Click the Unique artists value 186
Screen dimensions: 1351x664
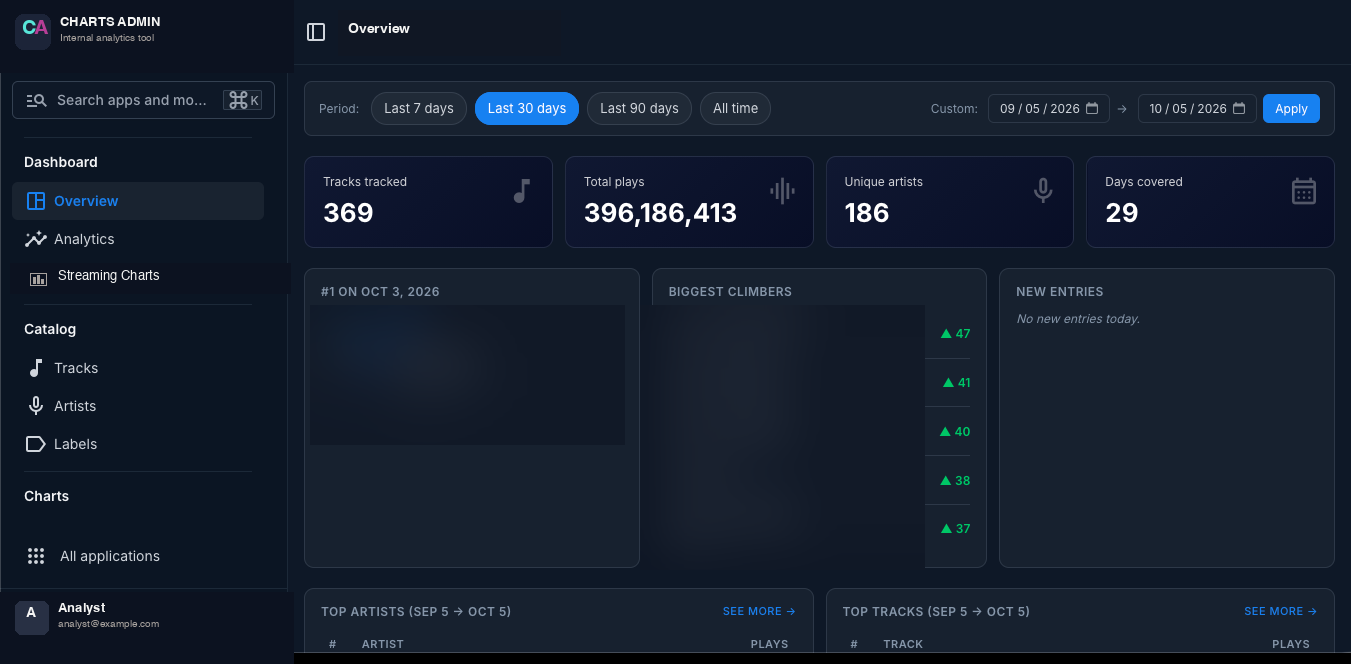867,213
